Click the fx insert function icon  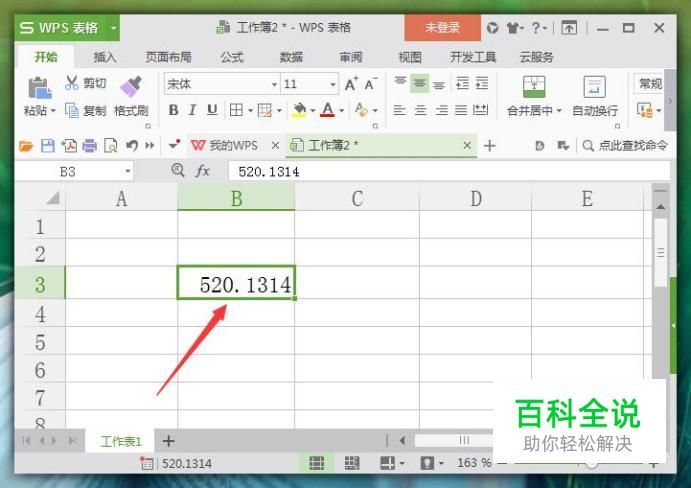[x=202, y=171]
